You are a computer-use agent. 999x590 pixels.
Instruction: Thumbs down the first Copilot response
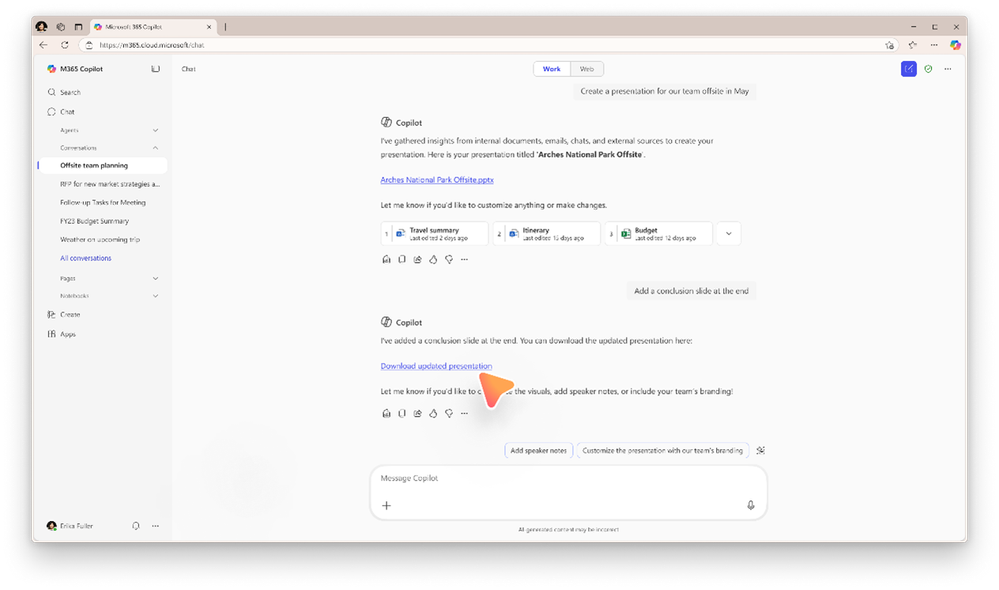click(449, 259)
